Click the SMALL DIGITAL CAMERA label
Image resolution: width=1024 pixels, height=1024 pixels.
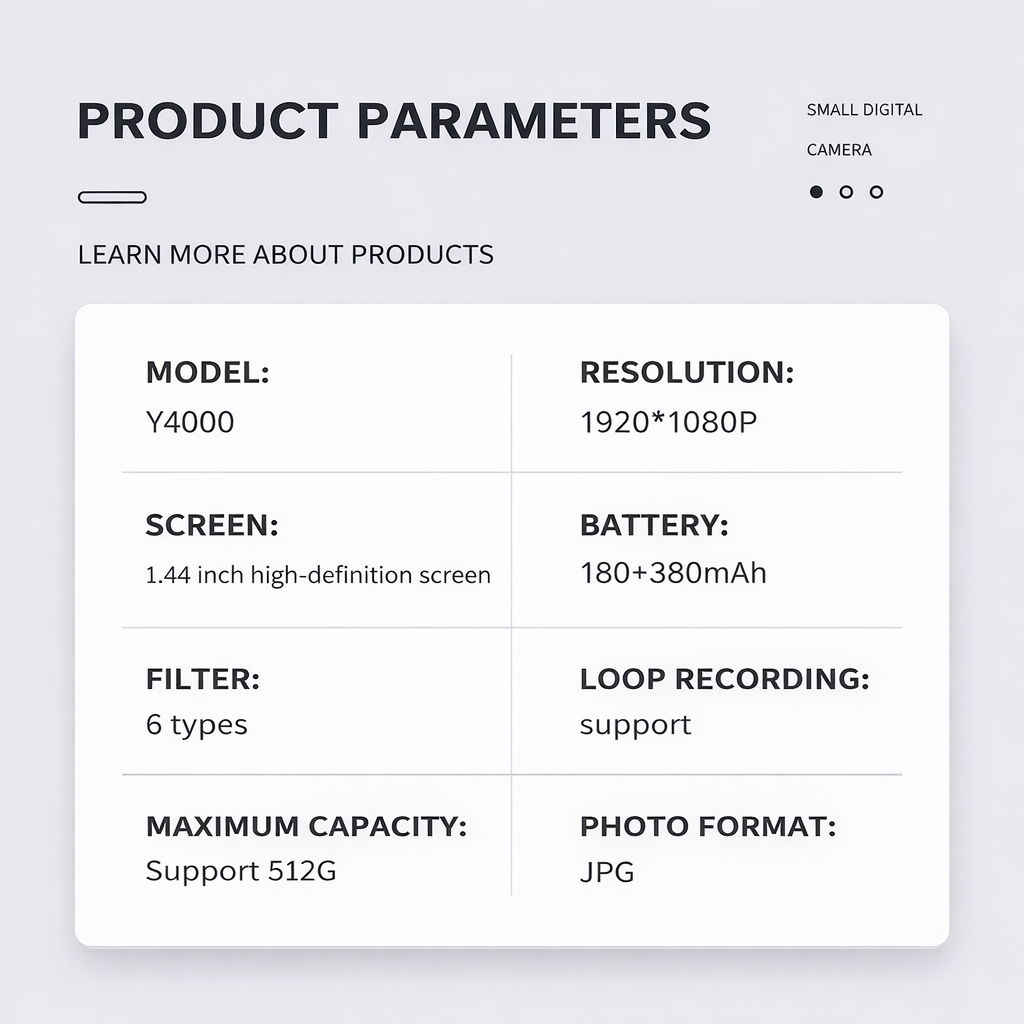[864, 130]
